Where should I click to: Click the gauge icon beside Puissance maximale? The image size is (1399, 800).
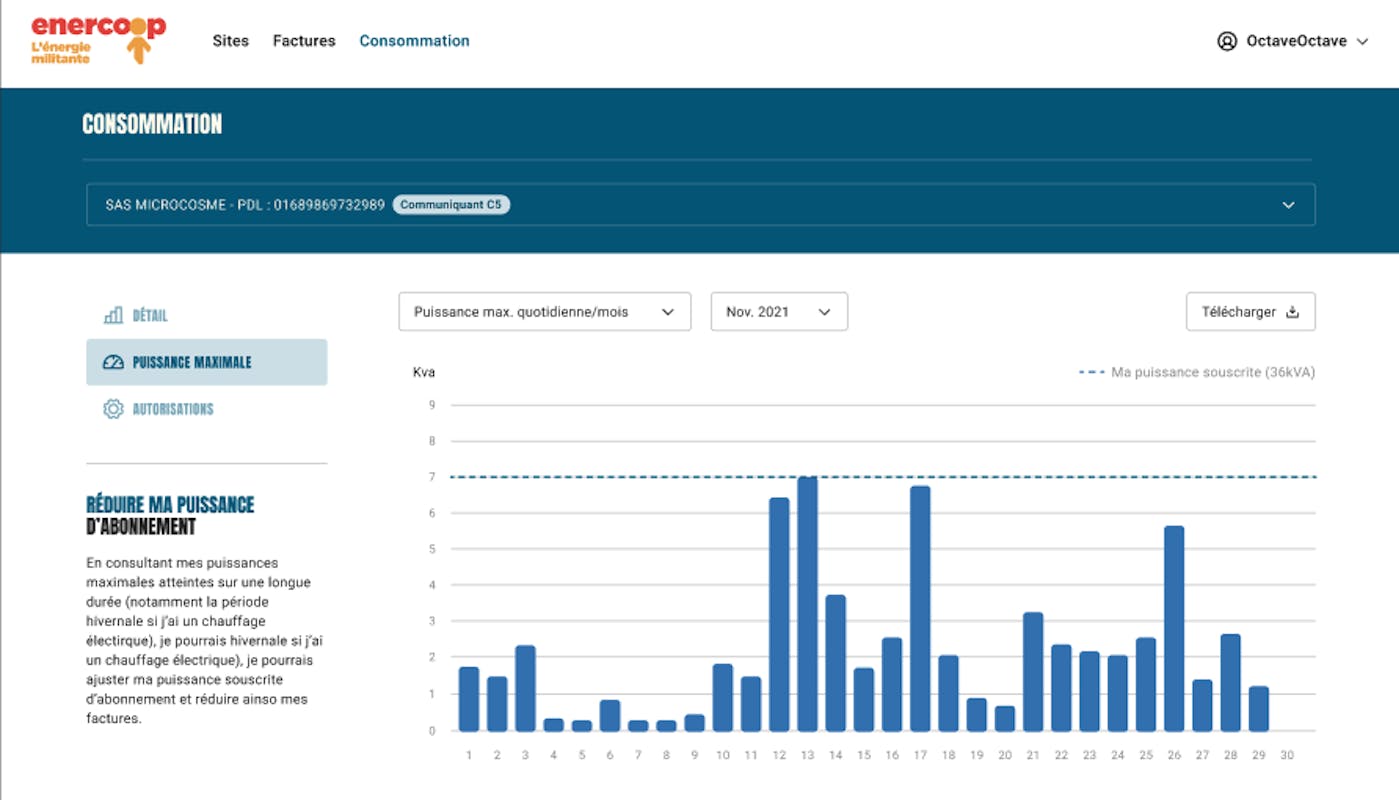click(x=113, y=362)
